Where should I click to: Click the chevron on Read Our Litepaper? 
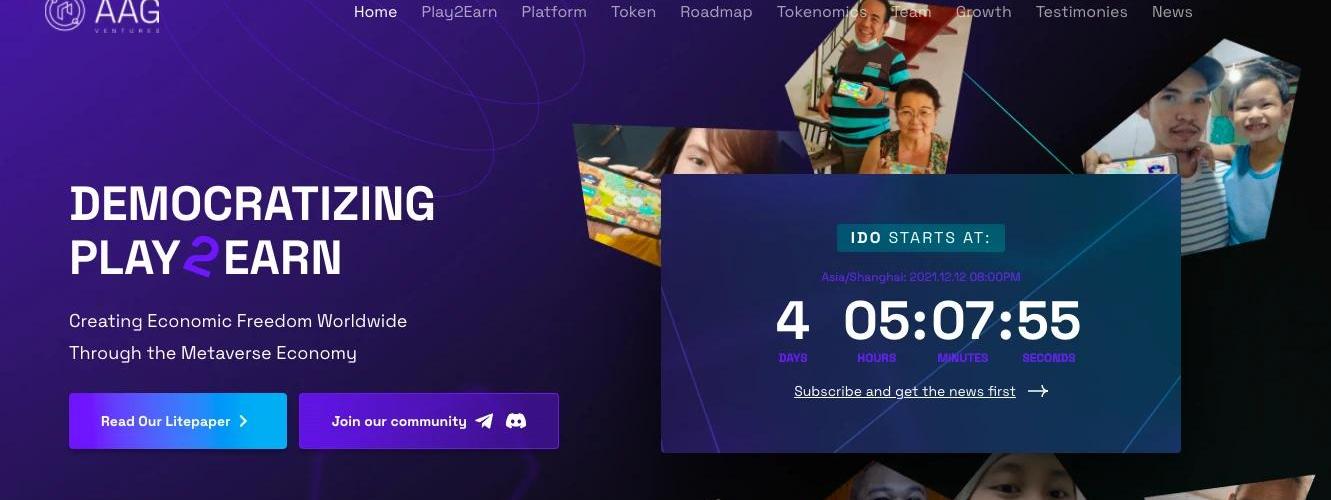click(x=243, y=421)
